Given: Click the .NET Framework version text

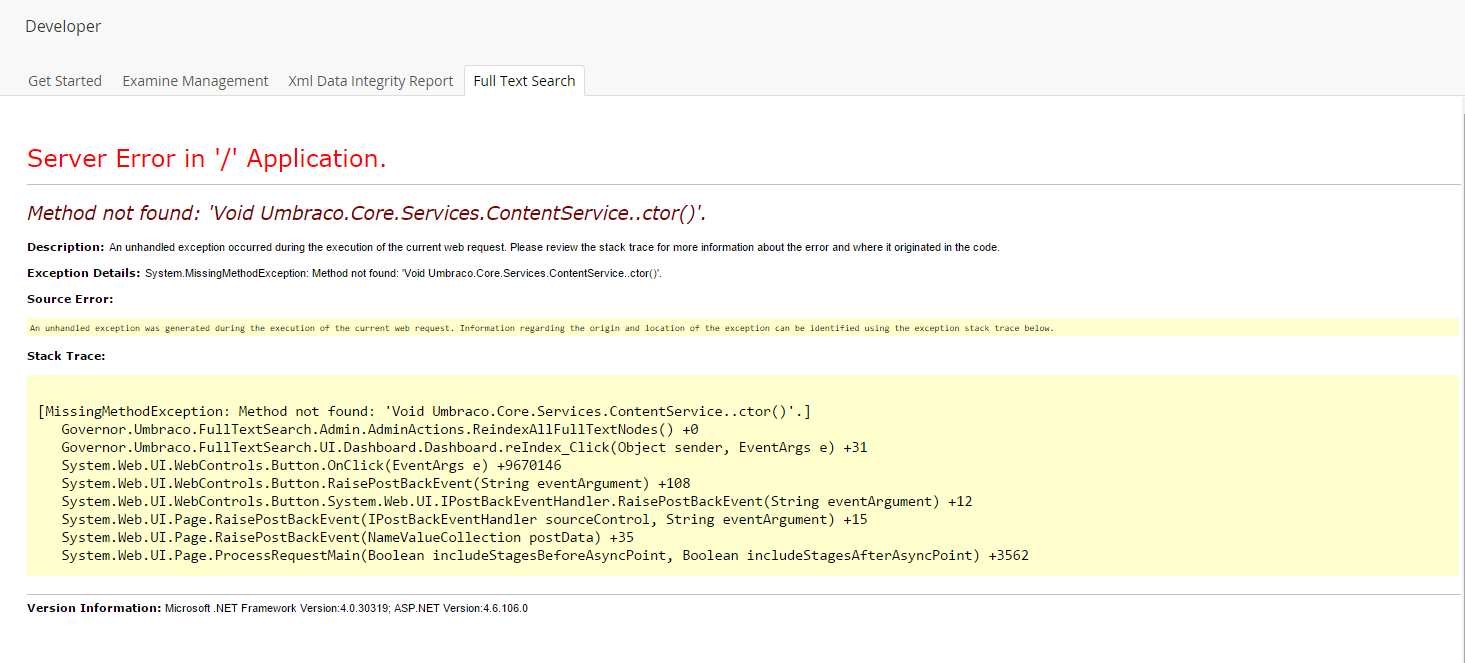Looking at the screenshot, I should [346, 608].
